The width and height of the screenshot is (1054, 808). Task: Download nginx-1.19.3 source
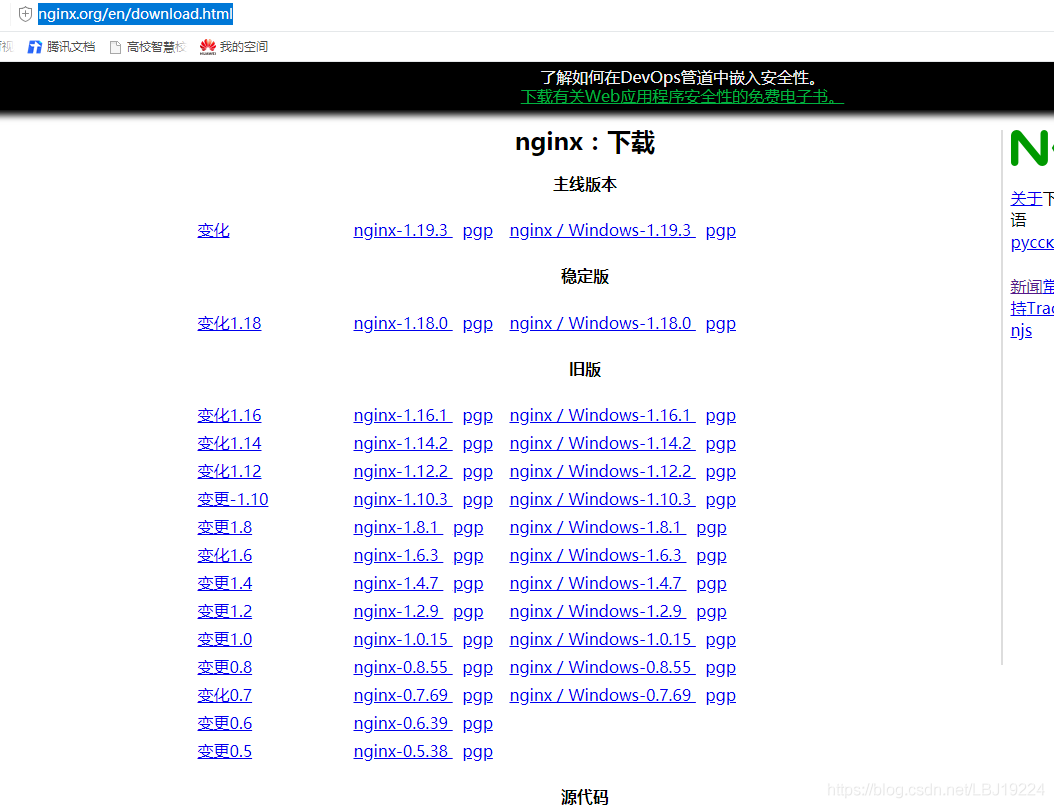point(403,231)
